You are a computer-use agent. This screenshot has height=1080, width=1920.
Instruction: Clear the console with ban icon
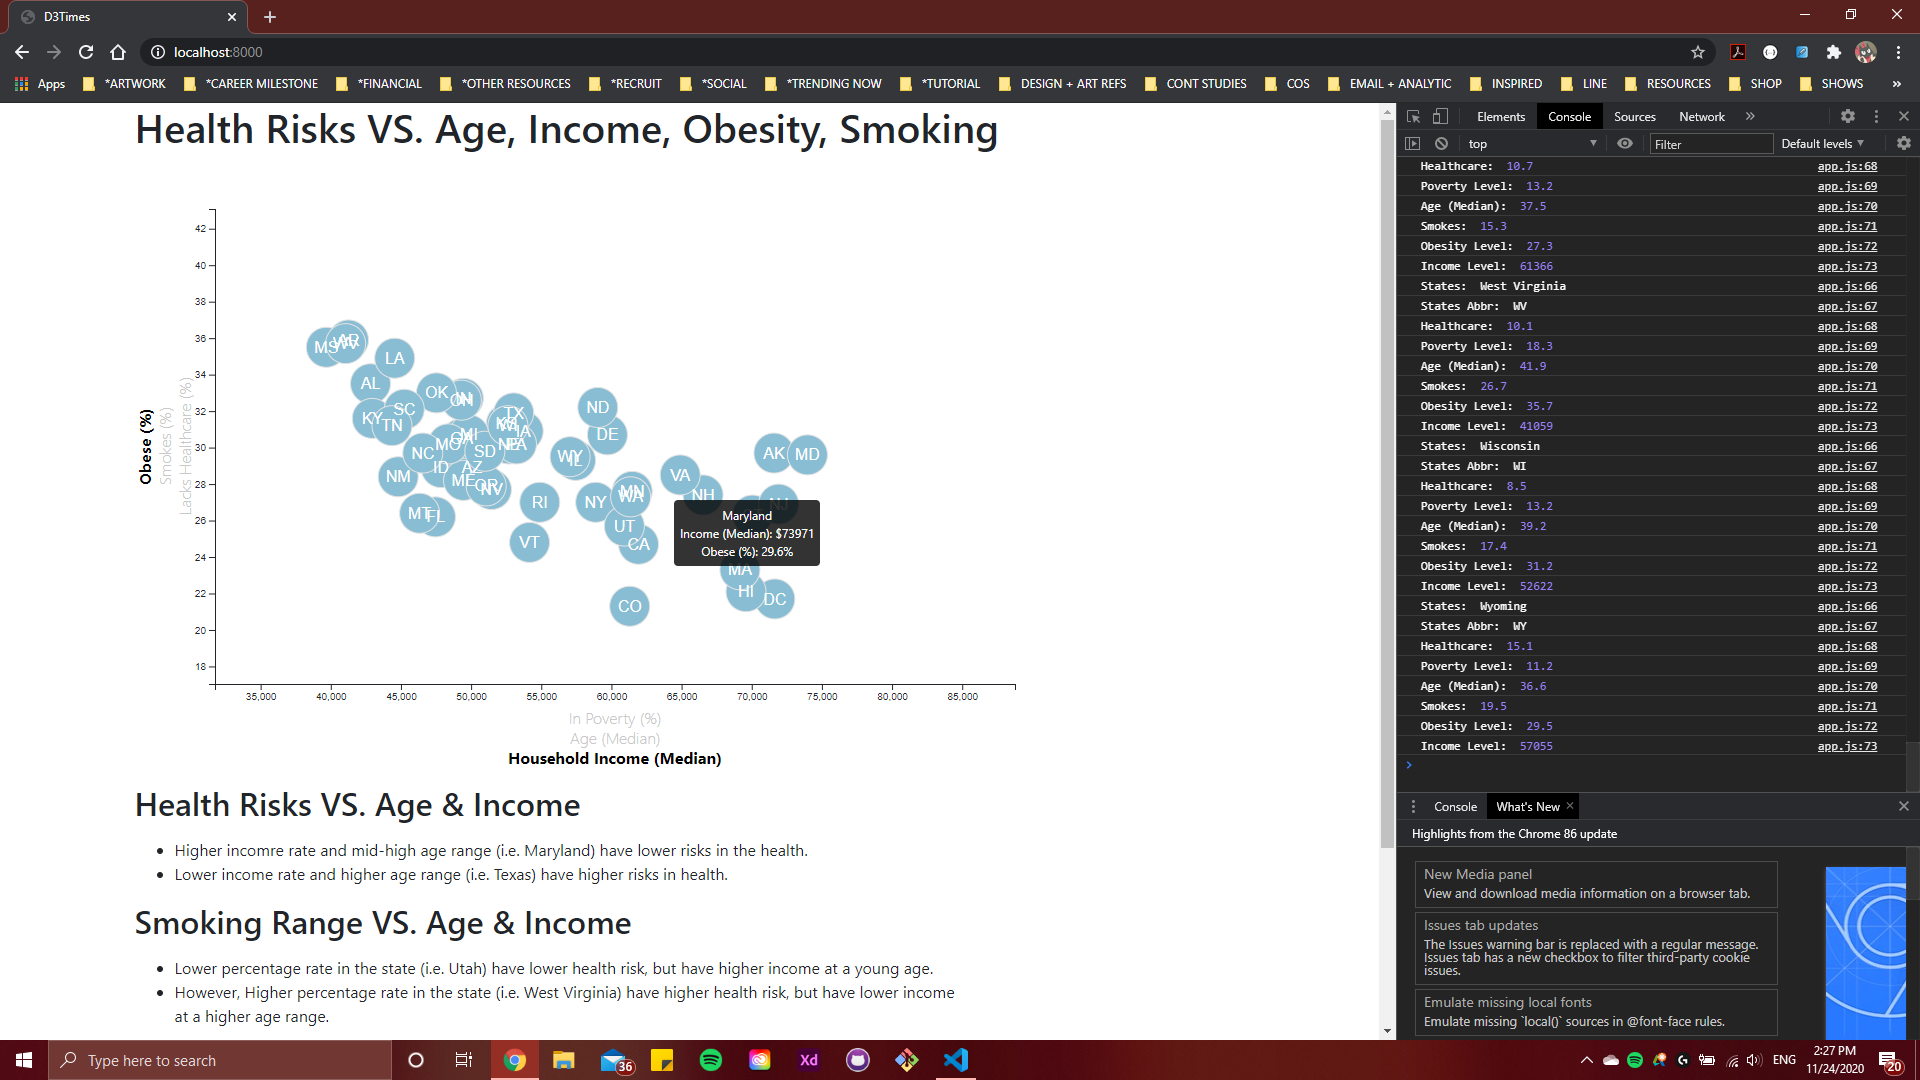[x=1441, y=144]
